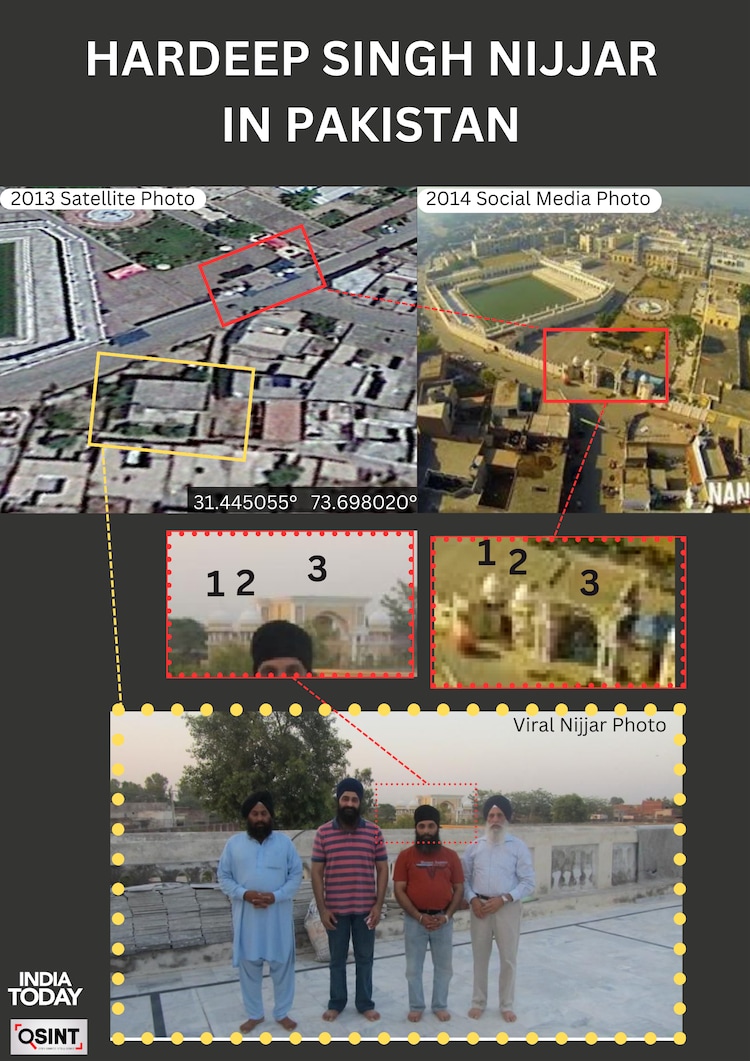Click the green pool in aerial photo
The height and width of the screenshot is (1061, 750).
[x=517, y=296]
